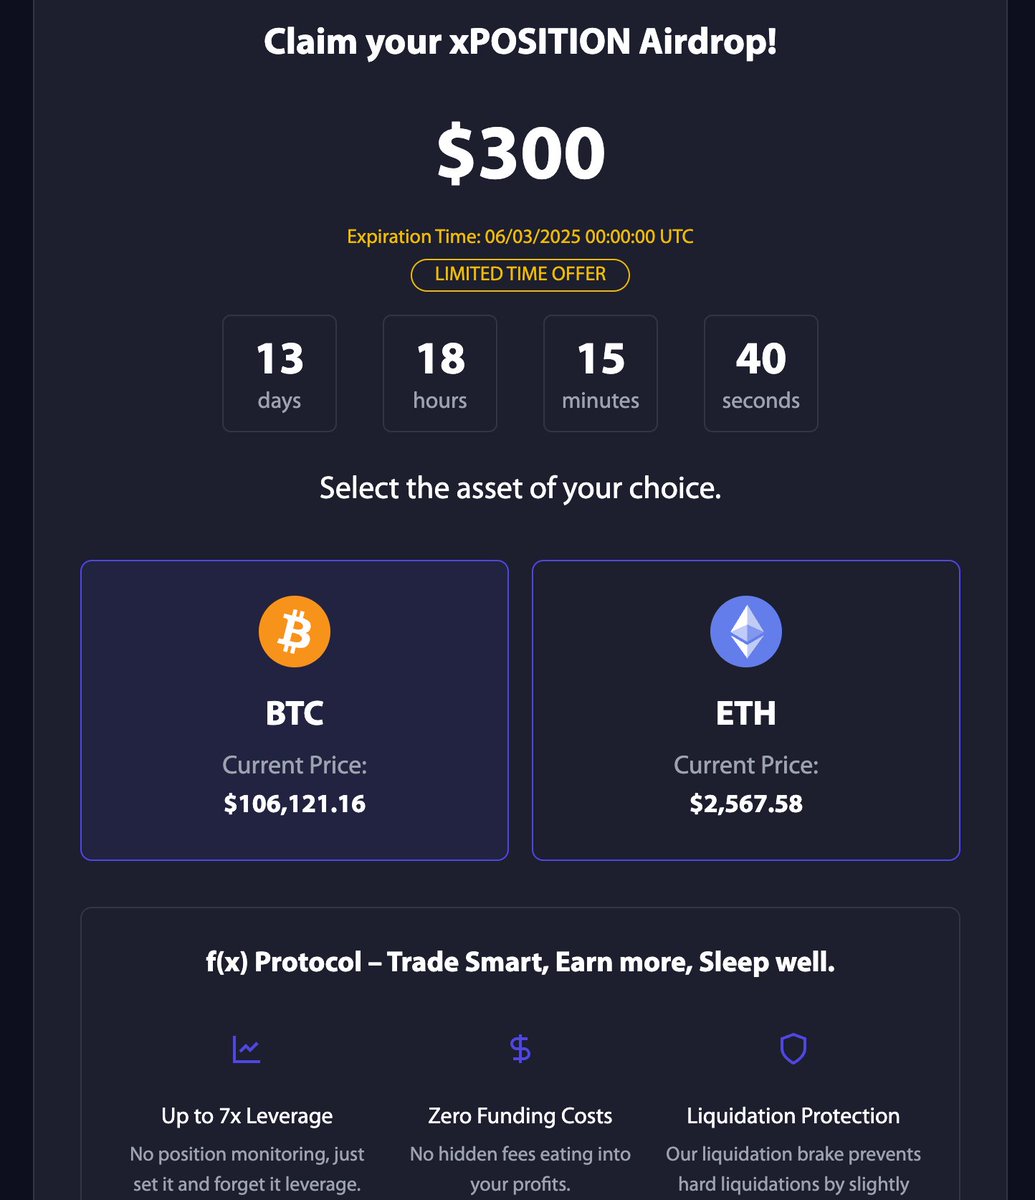Click the leverage chart line icon

pos(247,1049)
